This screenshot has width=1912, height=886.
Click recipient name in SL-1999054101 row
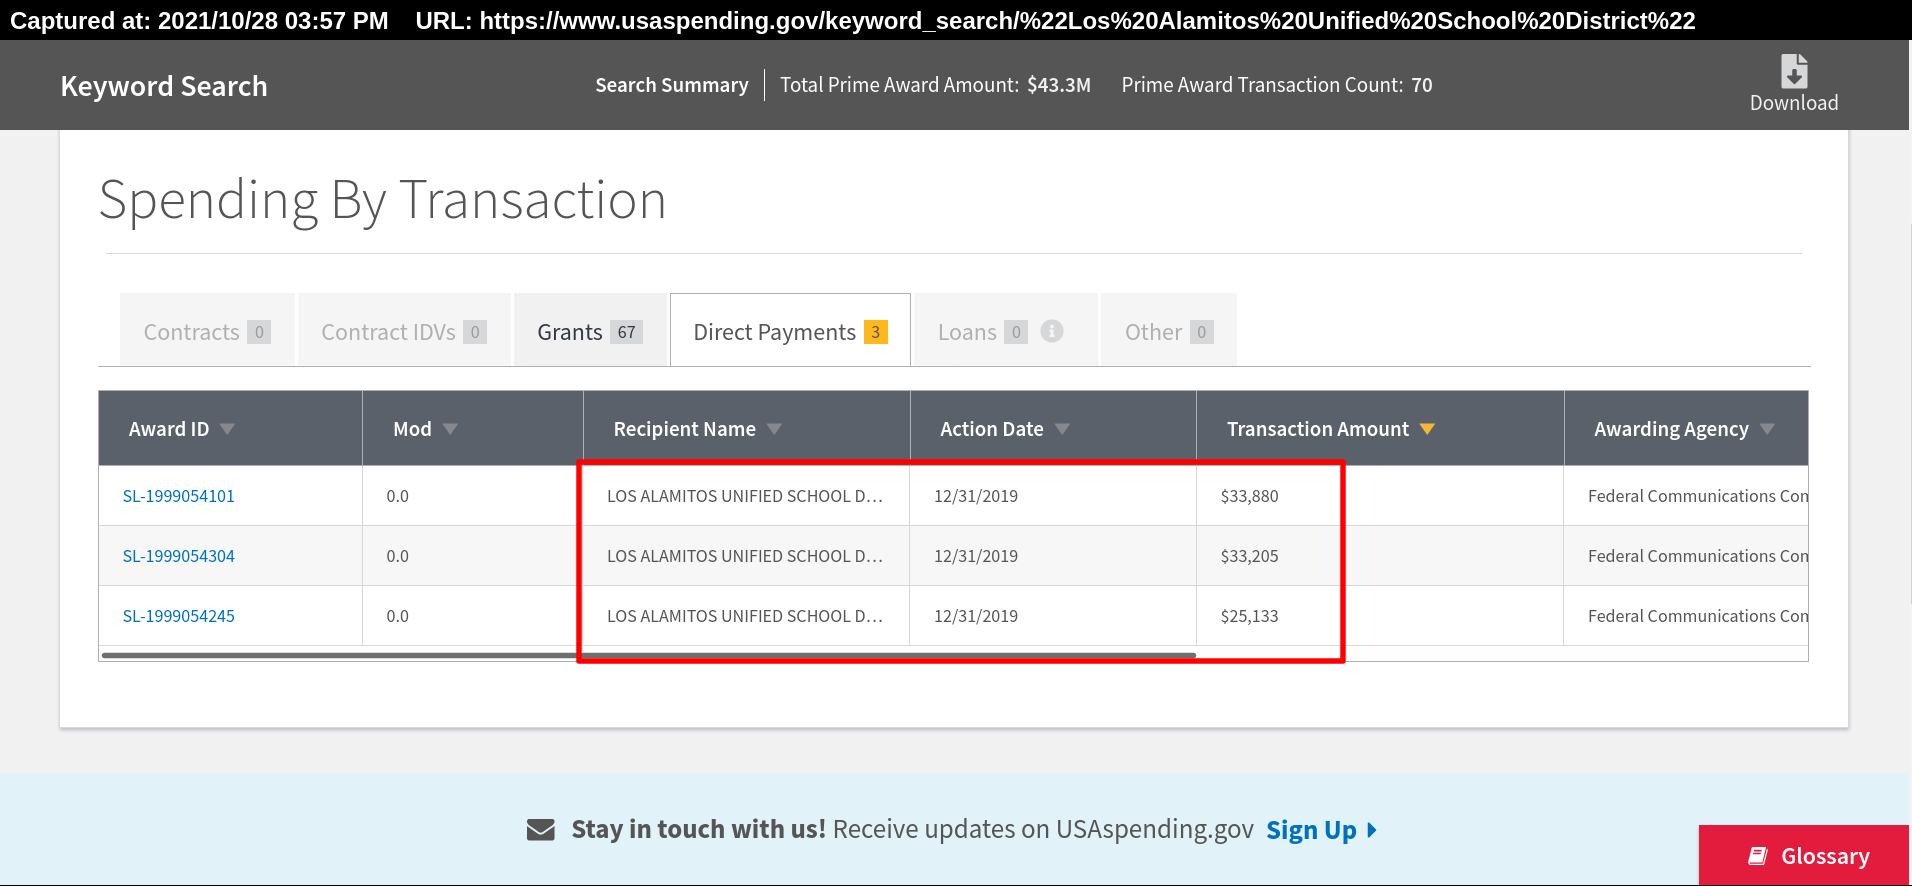pos(745,496)
